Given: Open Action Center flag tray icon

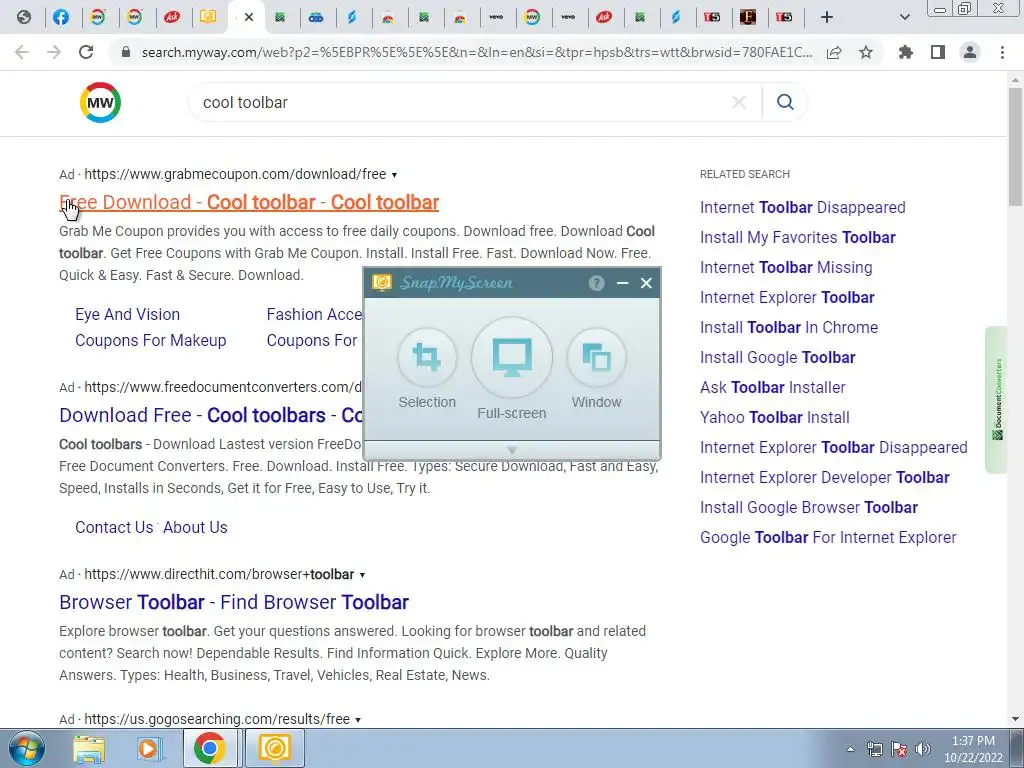Looking at the screenshot, I should (x=899, y=749).
